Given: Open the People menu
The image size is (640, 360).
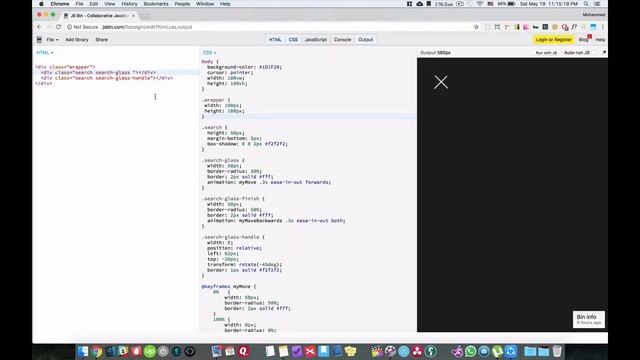Looking at the screenshot, I should 182,4.
